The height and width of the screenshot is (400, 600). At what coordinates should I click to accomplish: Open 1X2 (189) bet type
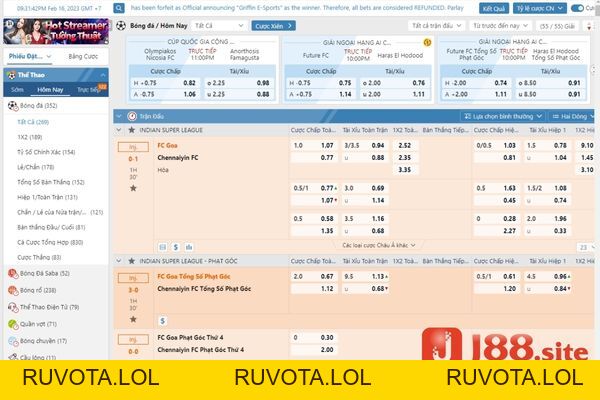coord(30,137)
